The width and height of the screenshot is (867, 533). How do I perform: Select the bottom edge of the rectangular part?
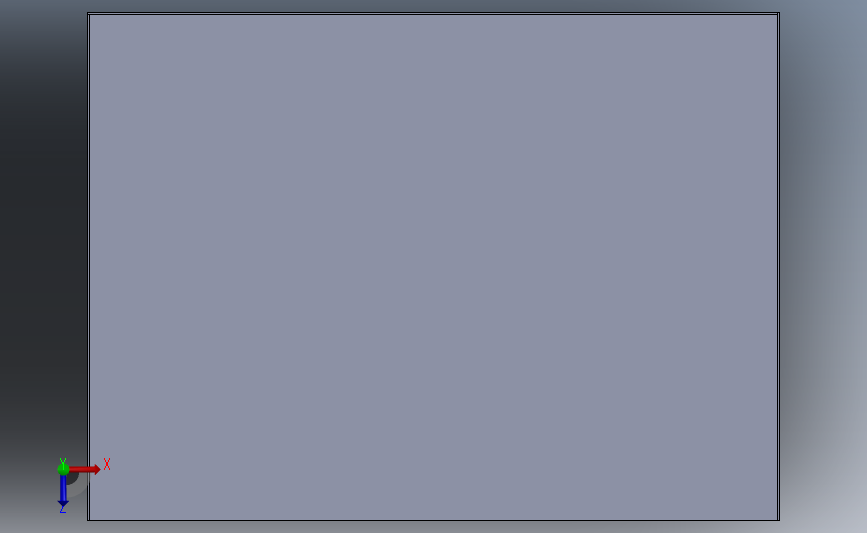[433, 520]
